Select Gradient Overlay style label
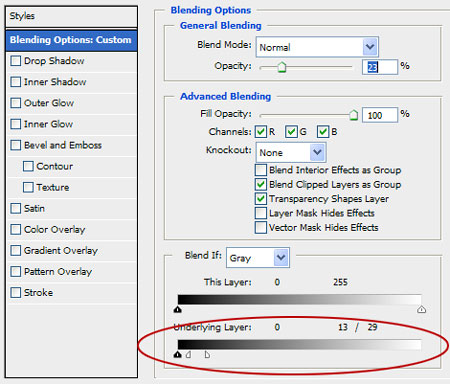450x384 pixels. click(x=61, y=251)
